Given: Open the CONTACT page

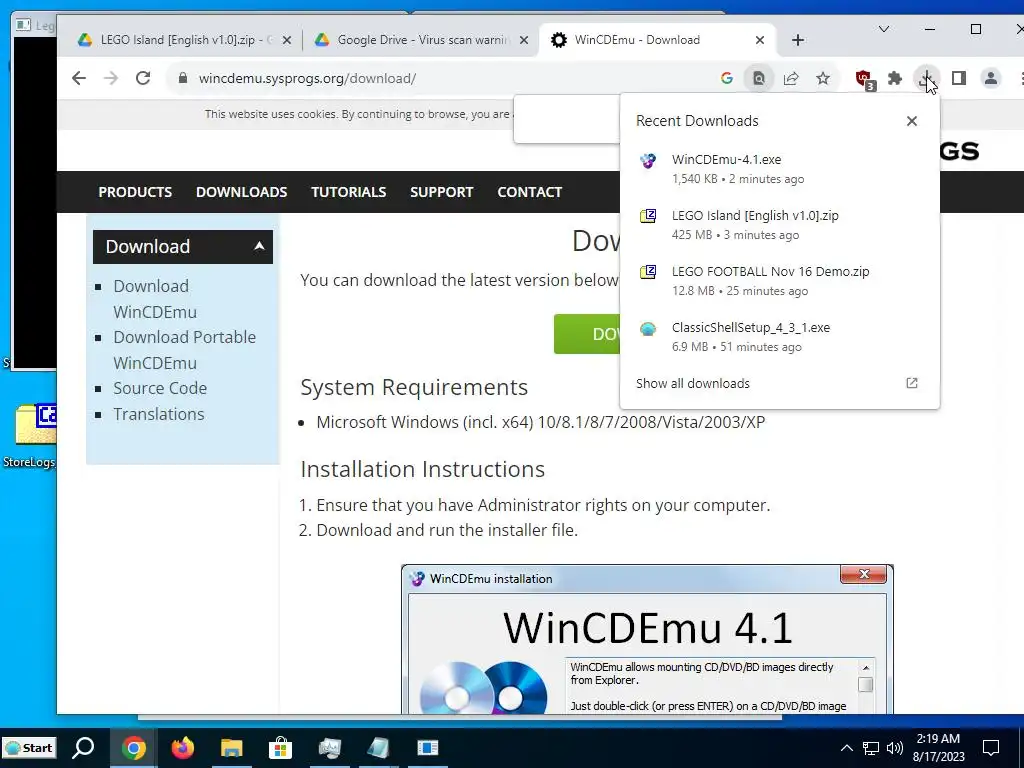Looking at the screenshot, I should tap(530, 192).
